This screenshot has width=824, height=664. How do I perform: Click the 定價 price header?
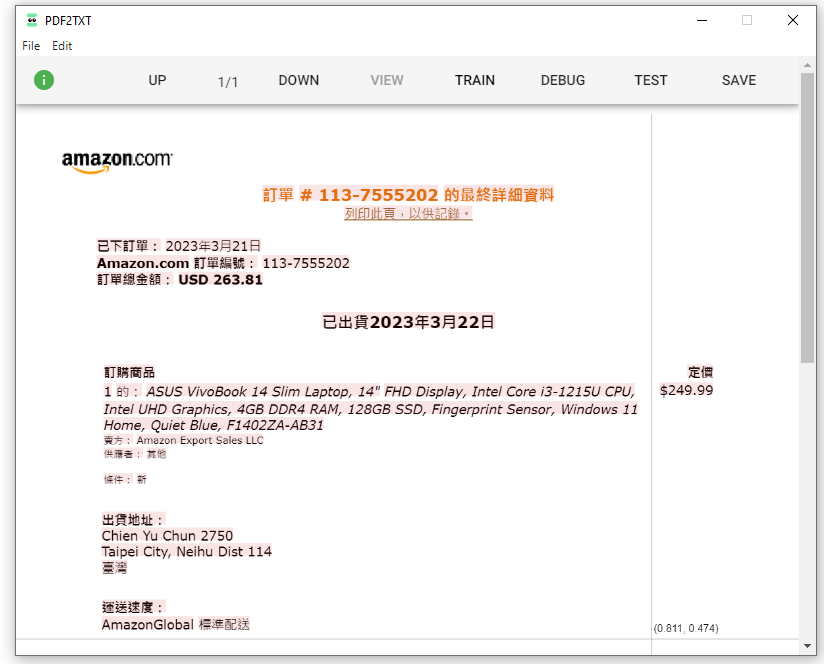tap(701, 372)
